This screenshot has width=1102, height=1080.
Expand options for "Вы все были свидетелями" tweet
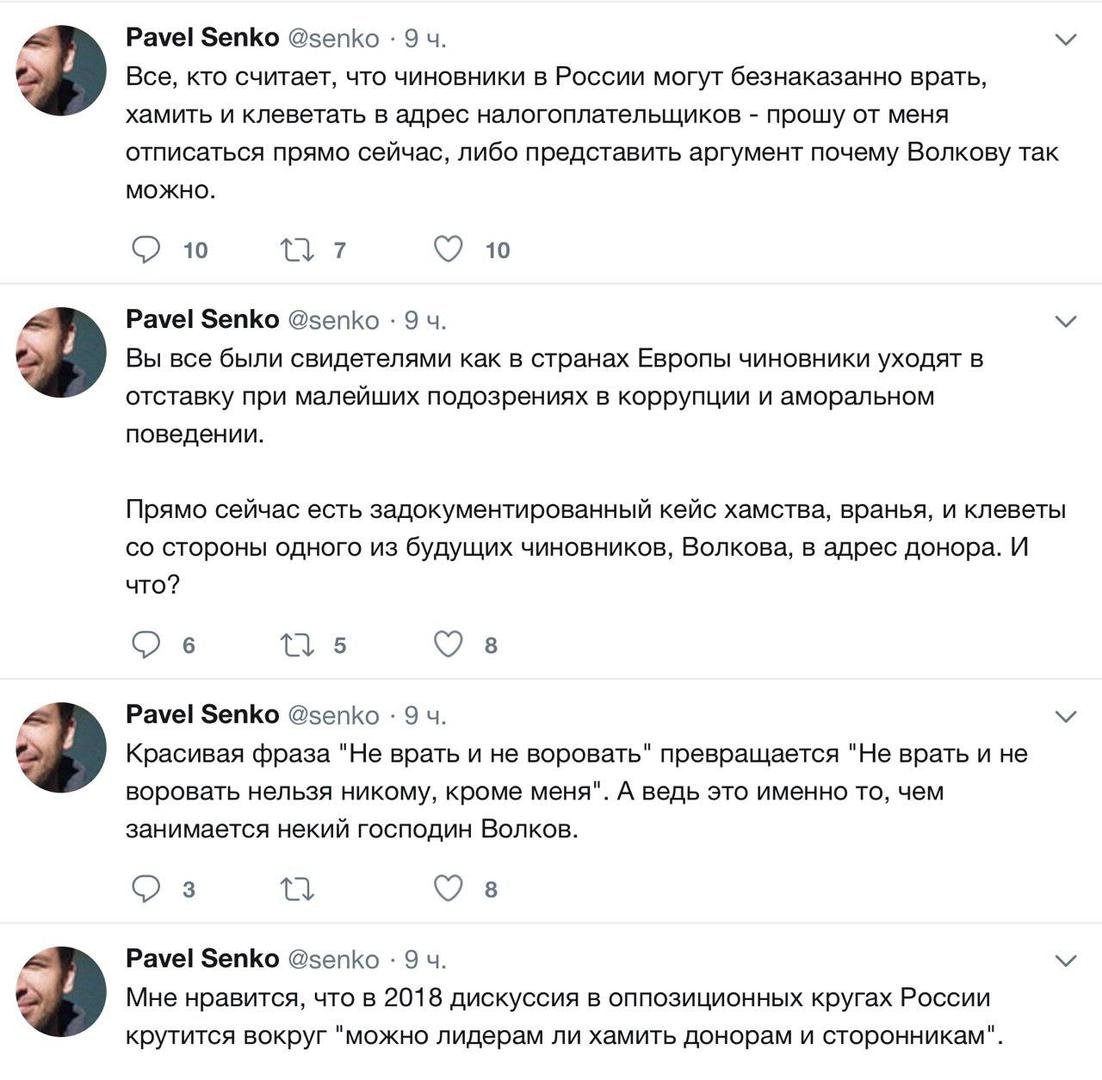point(1066,321)
